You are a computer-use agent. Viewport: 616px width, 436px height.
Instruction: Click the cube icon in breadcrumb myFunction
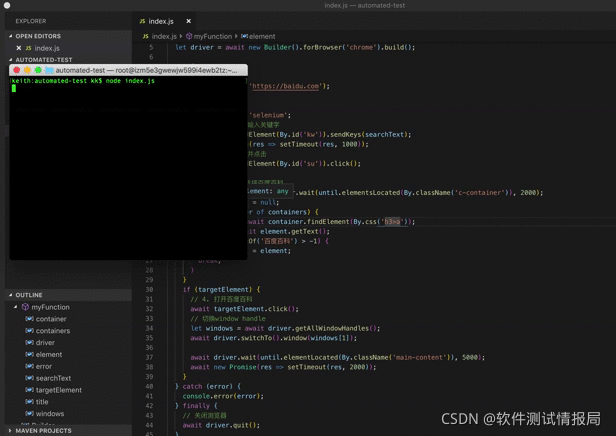189,36
